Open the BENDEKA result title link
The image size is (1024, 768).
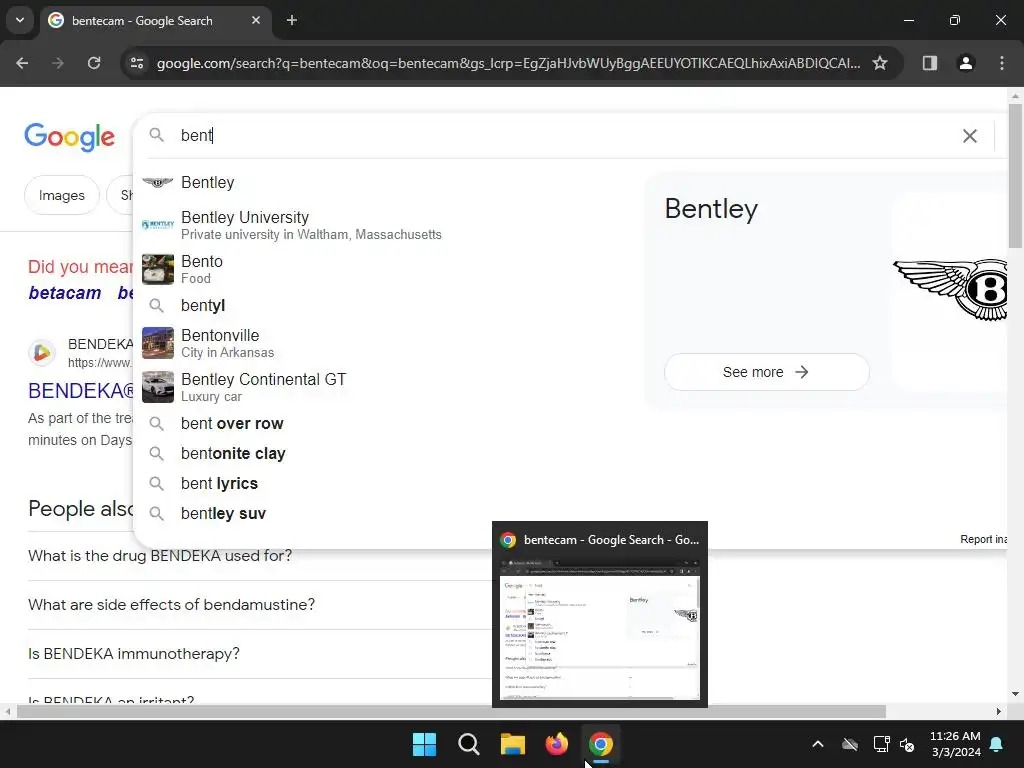pyautogui.click(x=80, y=391)
